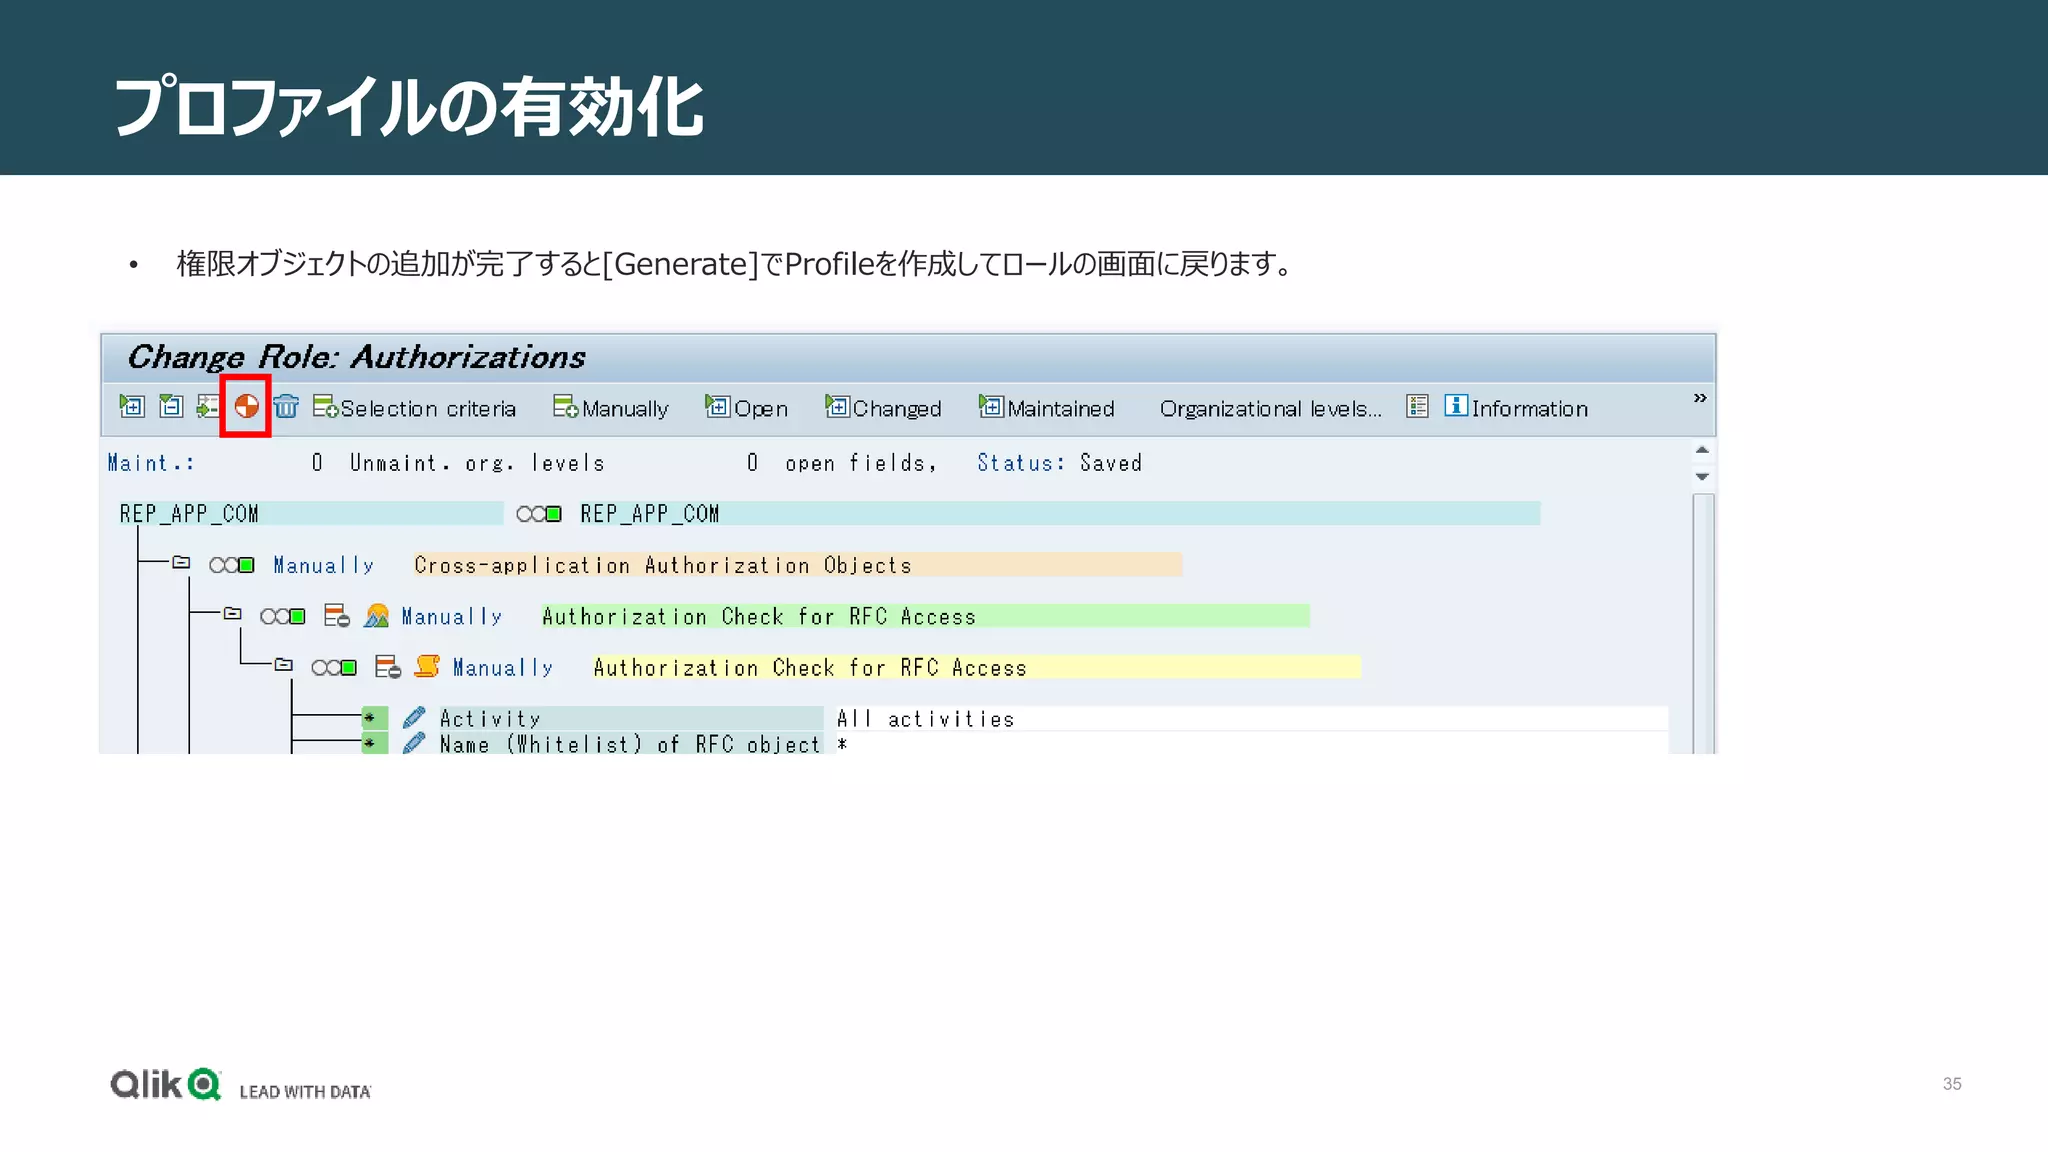Click the green arrow next to Generate
This screenshot has height=1152, width=2048.
207,406
